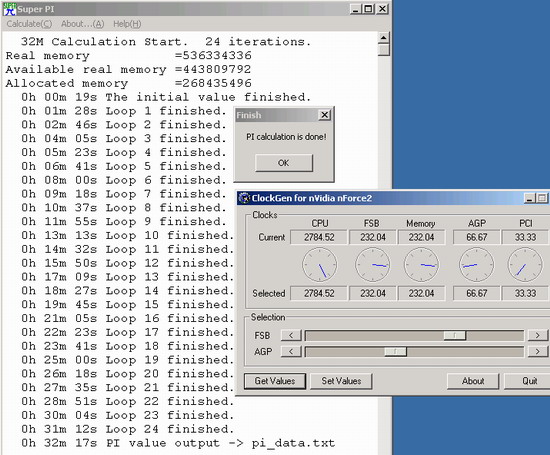The image size is (550, 455).
Task: Click the '32M Calculation Start' line
Action: pyautogui.click(x=166, y=42)
